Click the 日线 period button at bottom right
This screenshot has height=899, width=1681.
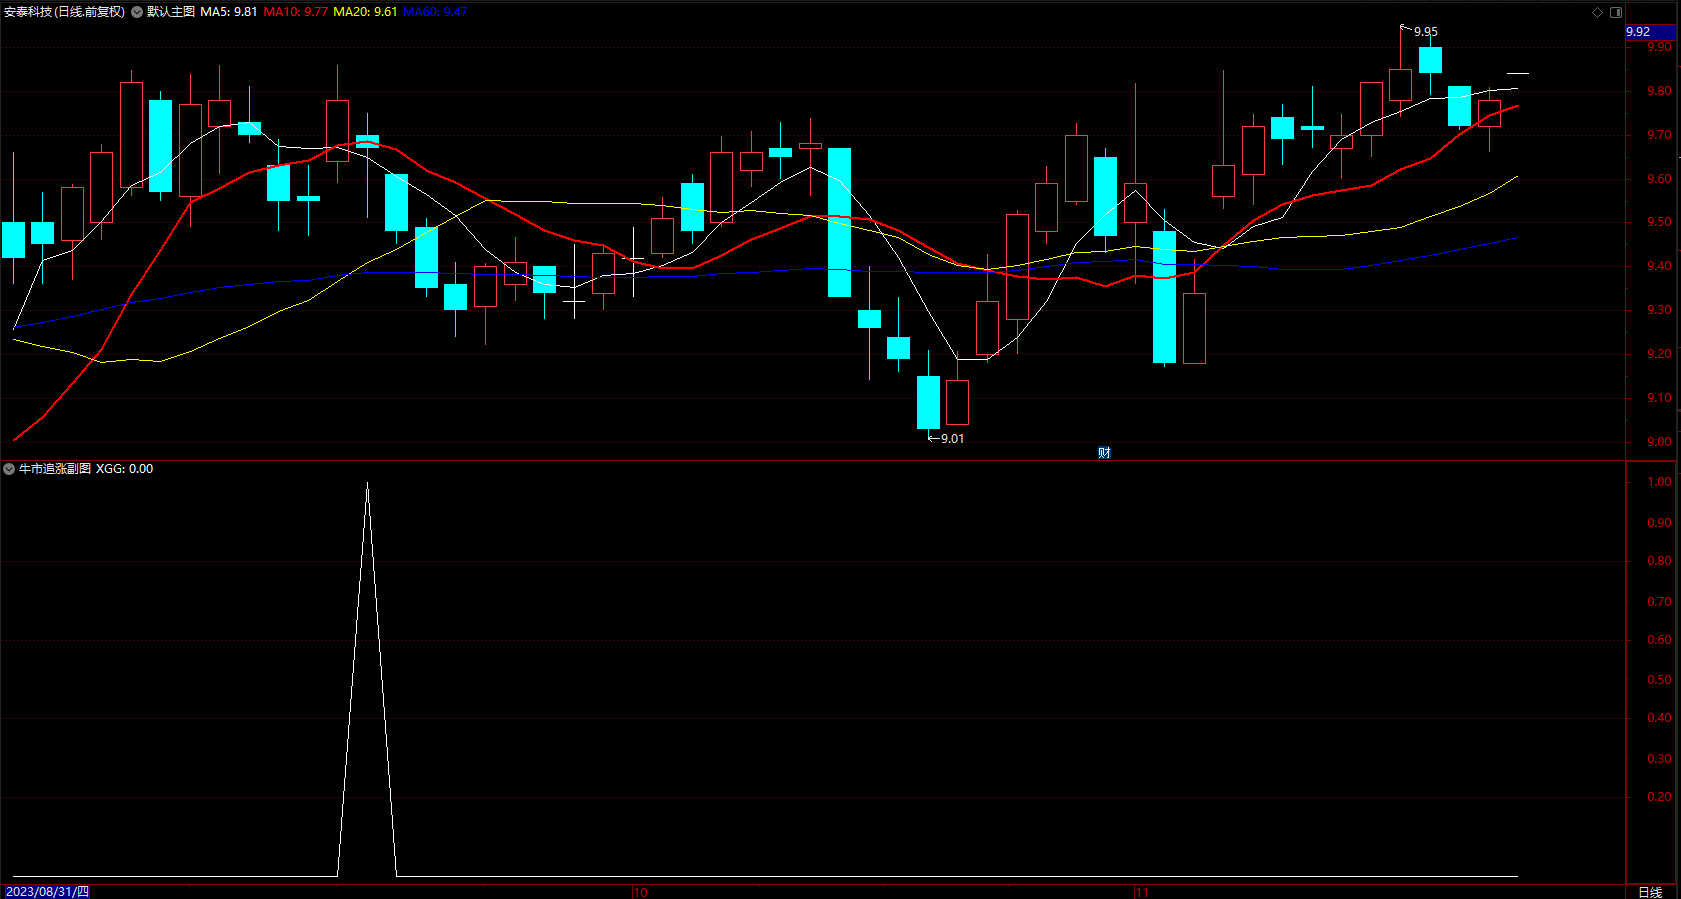tap(1650, 892)
